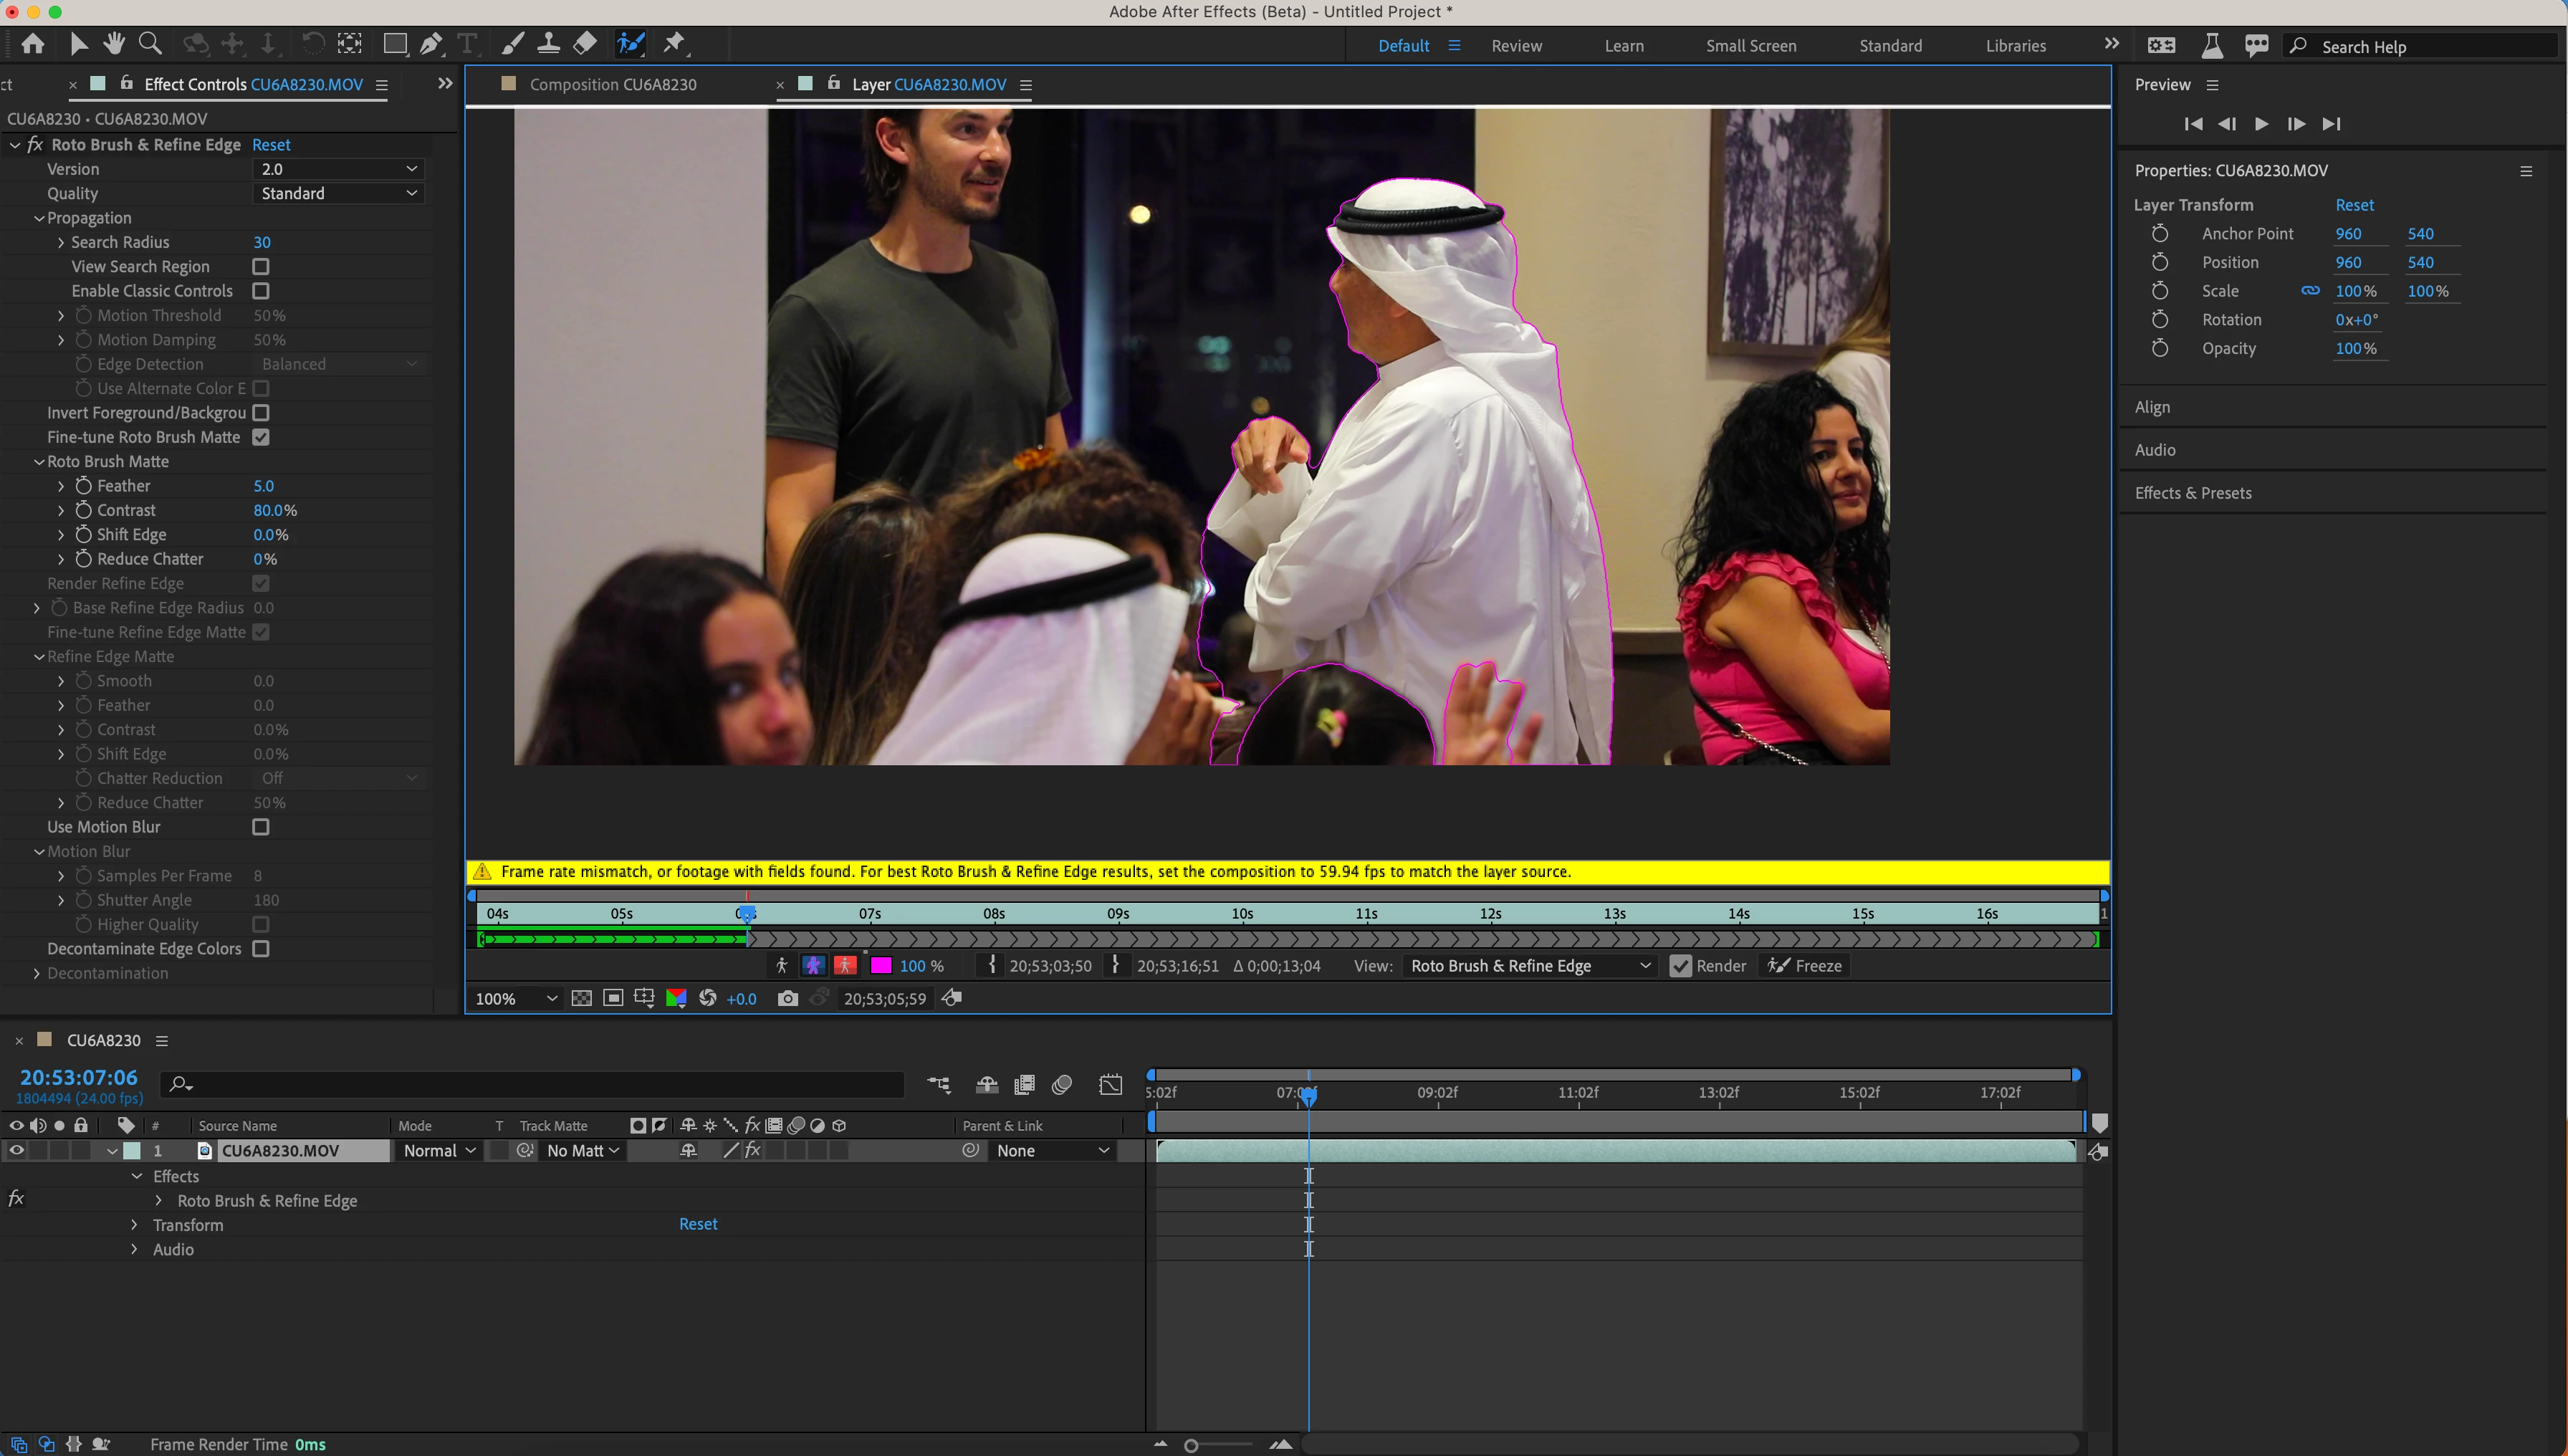The image size is (2568, 1456).
Task: Select the Hand tool
Action: click(x=114, y=43)
